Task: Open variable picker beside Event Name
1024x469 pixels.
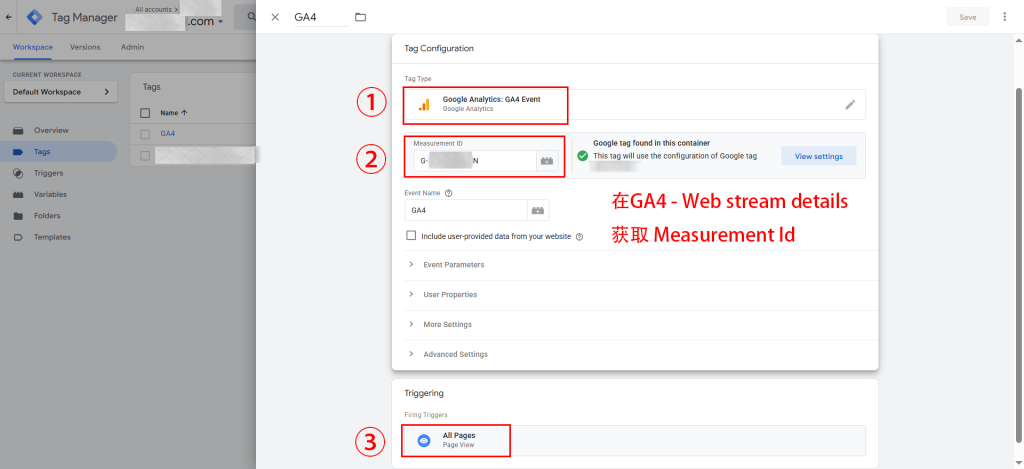Action: pyautogui.click(x=538, y=210)
